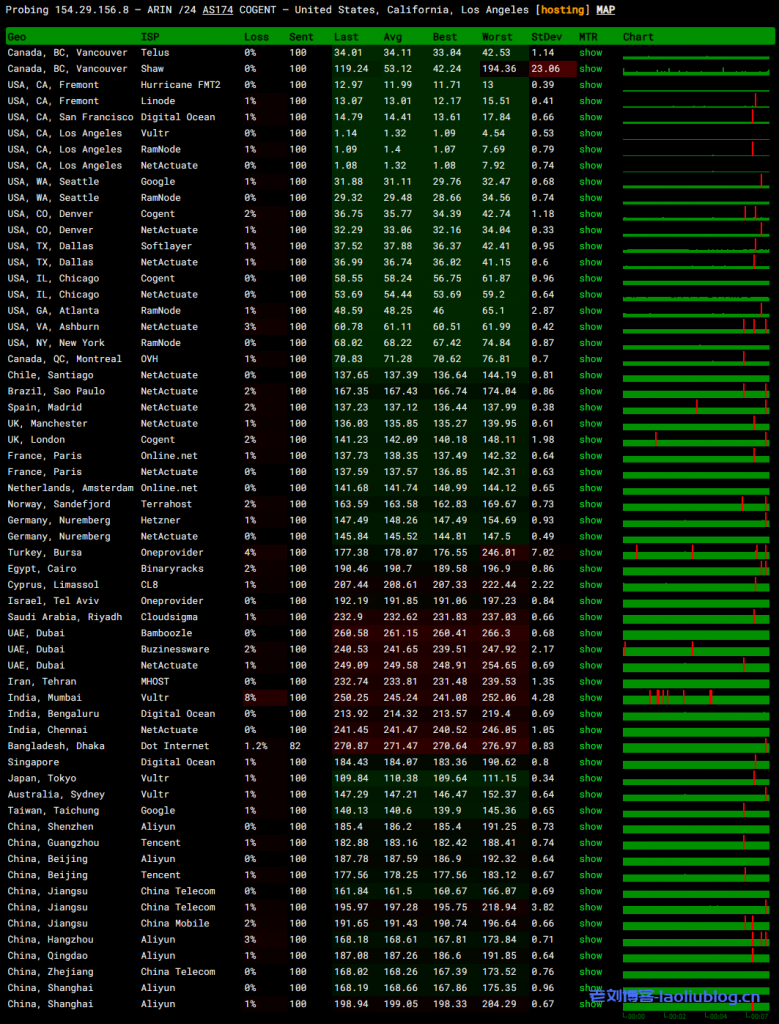The height and width of the screenshot is (1024, 779).
Task: Open the Bursa Oneprovider latency chart
Action: [696, 552]
